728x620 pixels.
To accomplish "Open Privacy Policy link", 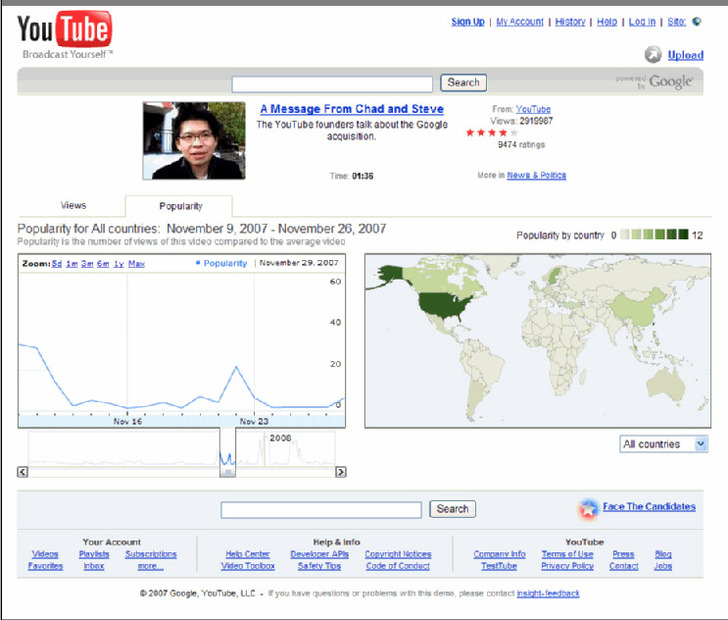I will [567, 566].
